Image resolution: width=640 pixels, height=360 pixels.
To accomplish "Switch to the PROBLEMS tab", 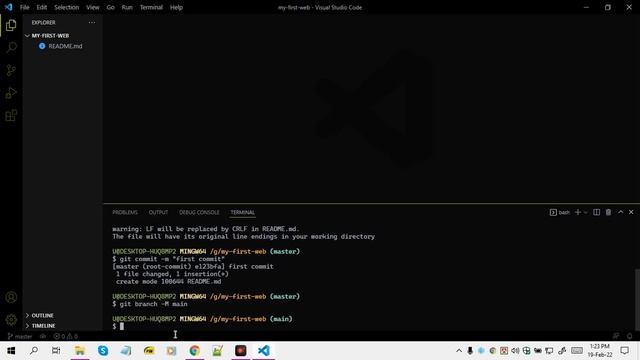I will click(125, 212).
